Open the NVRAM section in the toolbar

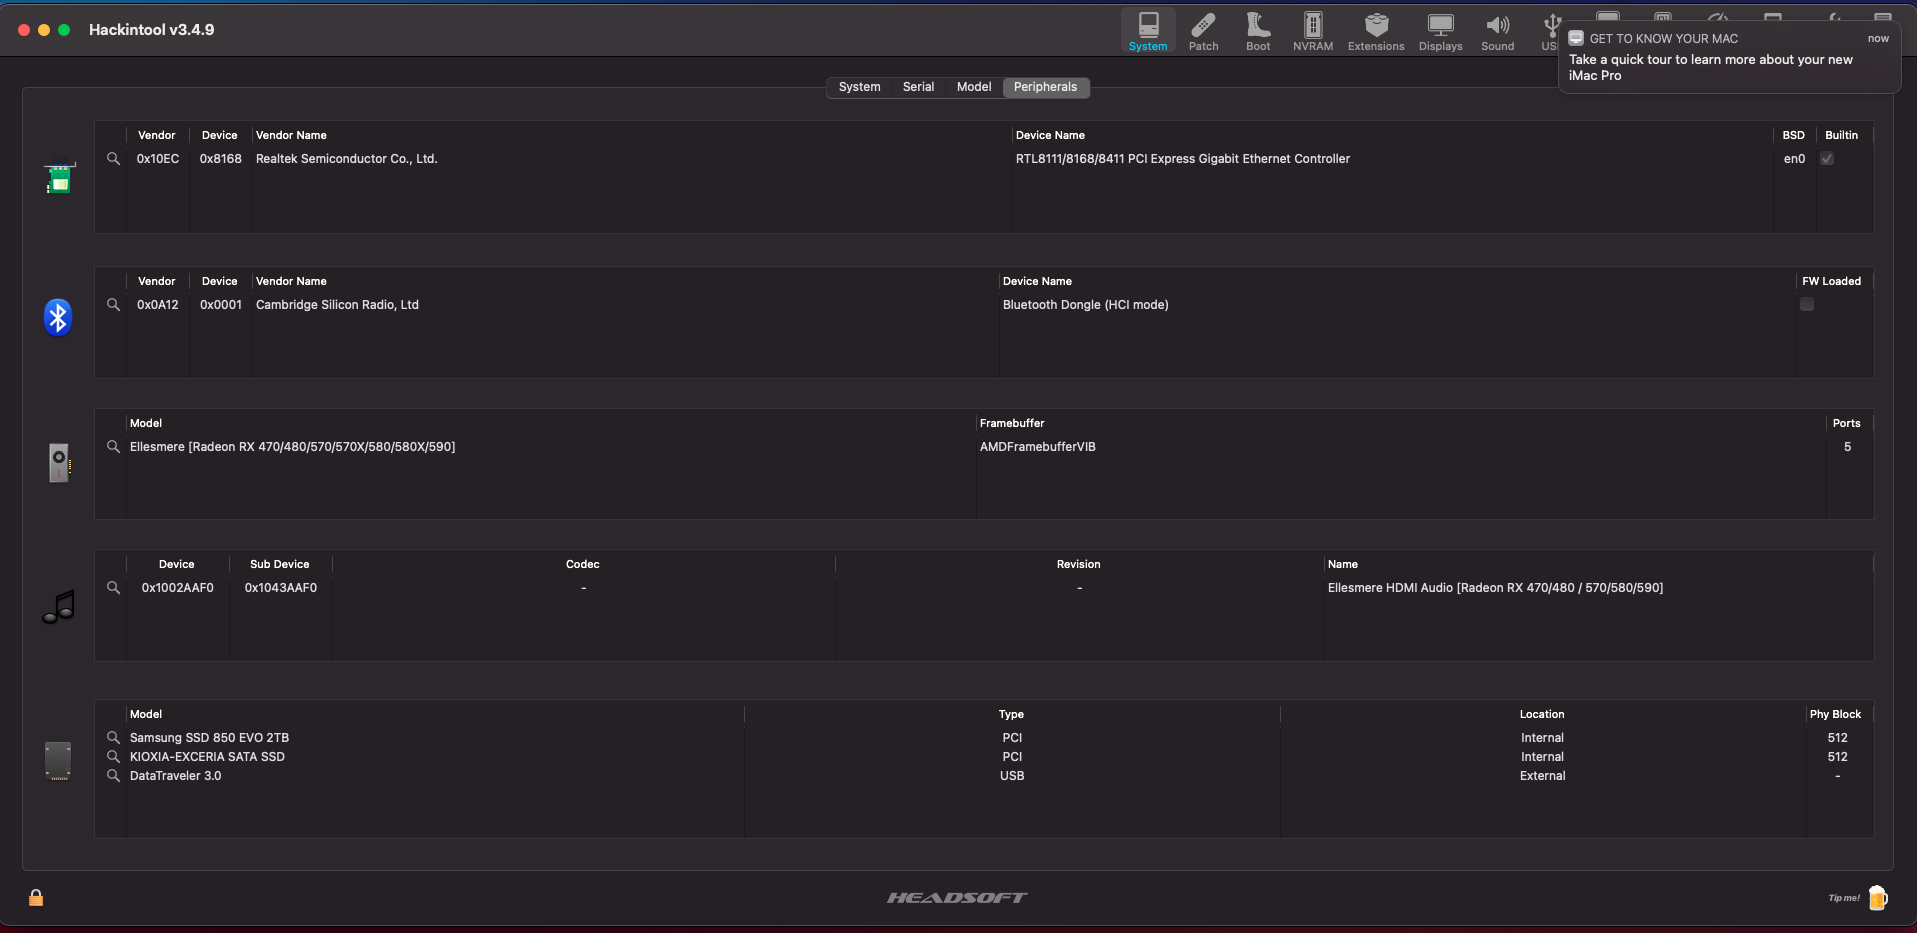click(1312, 30)
